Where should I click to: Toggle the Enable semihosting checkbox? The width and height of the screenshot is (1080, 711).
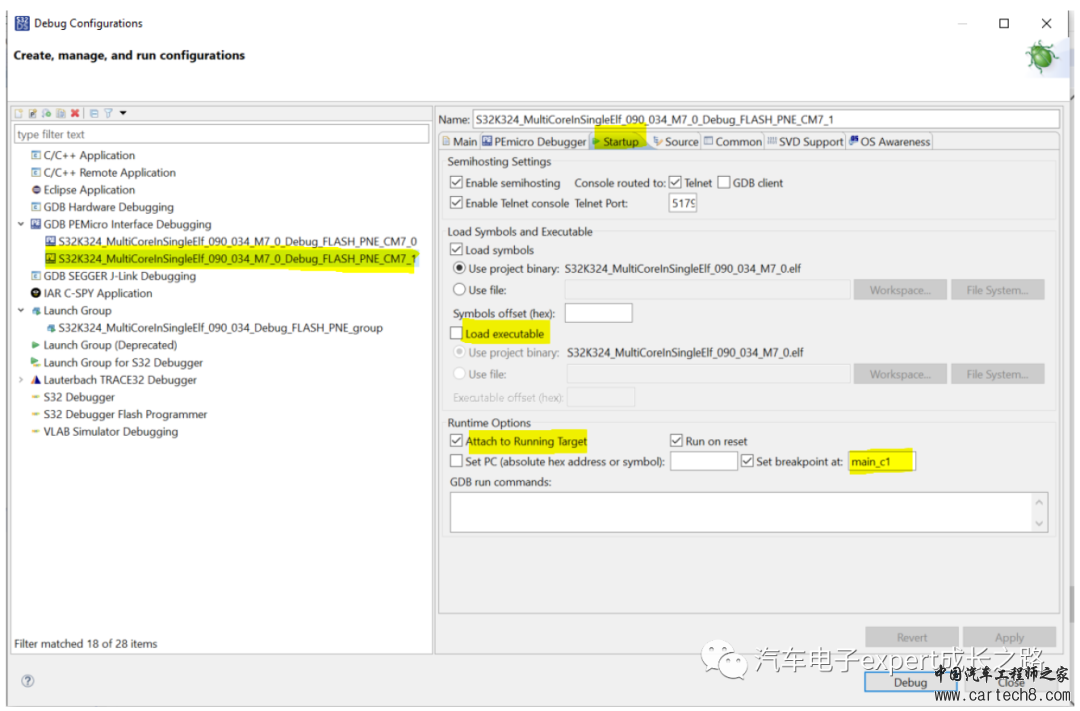(x=456, y=183)
